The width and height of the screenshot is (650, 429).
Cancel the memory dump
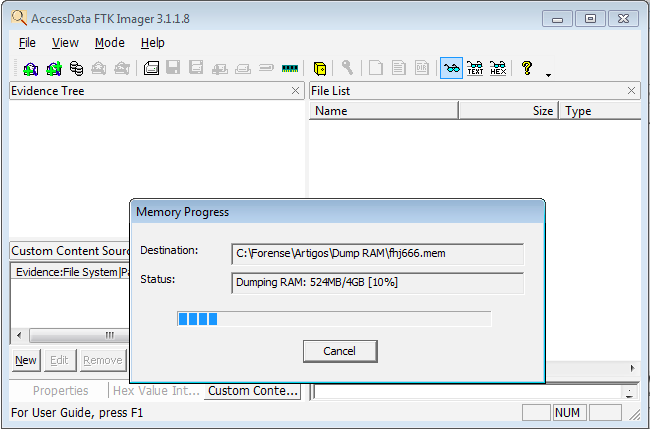coord(340,351)
